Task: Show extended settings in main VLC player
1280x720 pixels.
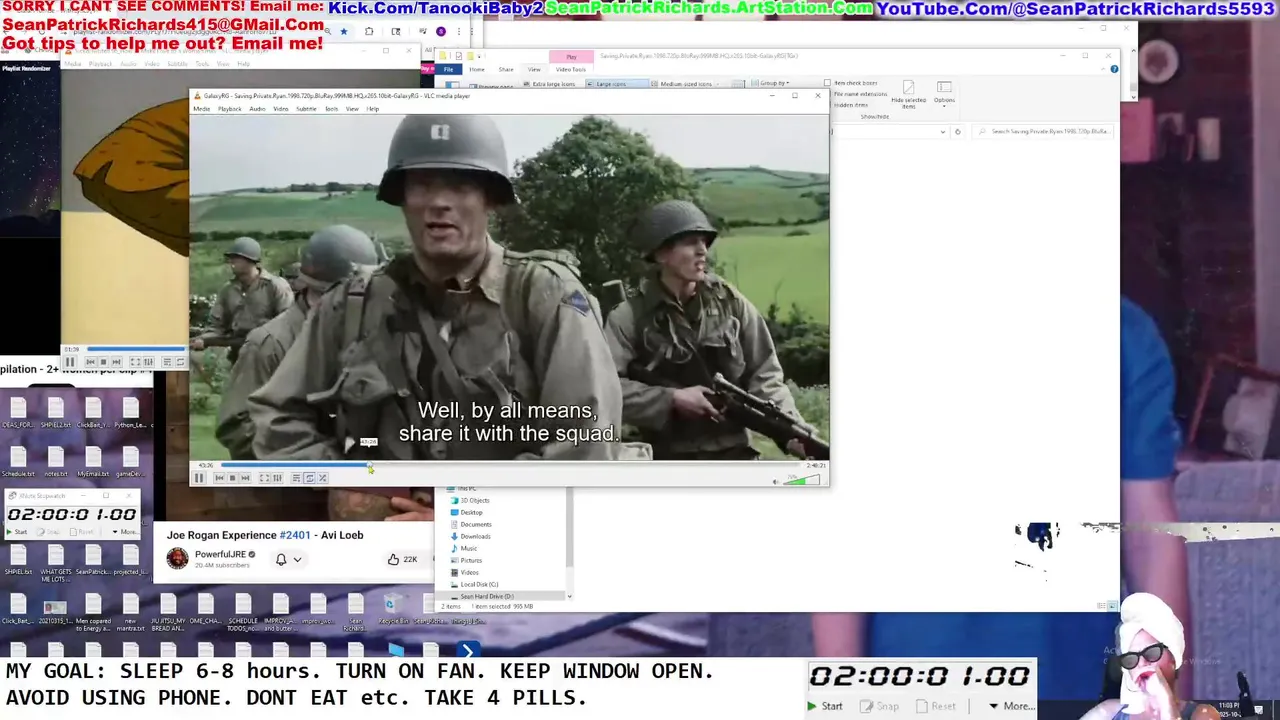Action: pyautogui.click(x=277, y=478)
